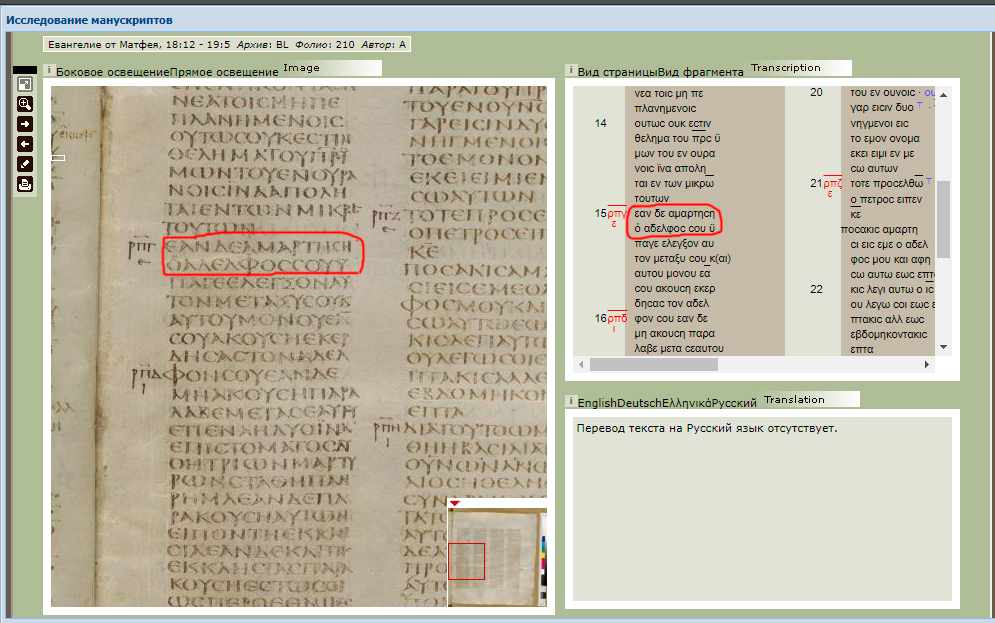Click the red marginal note ρπγ
Image resolution: width=995 pixels, height=623 pixels.
pyautogui.click(x=617, y=214)
